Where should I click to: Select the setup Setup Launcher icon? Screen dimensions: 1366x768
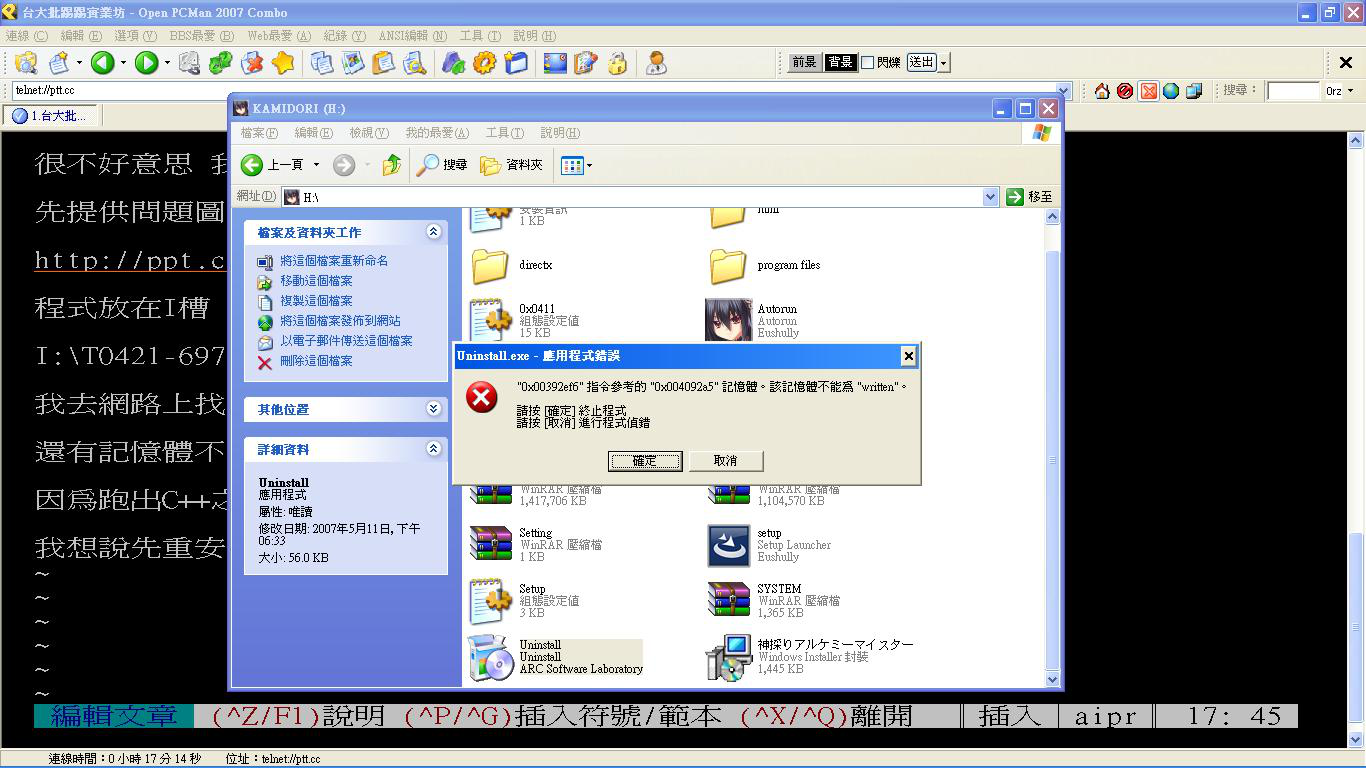tap(728, 545)
